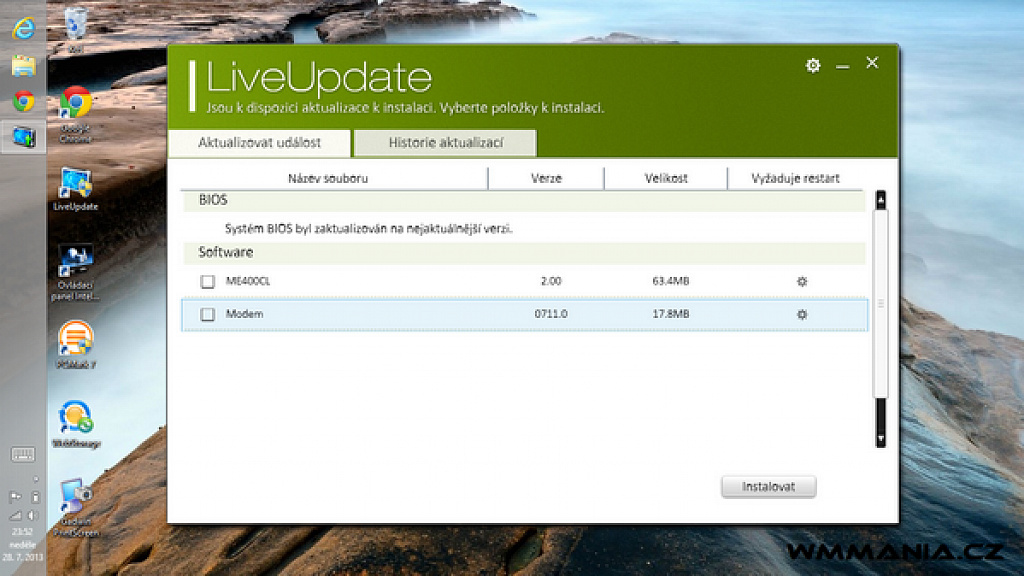Switch to Aktualizovat událost tab

259,143
